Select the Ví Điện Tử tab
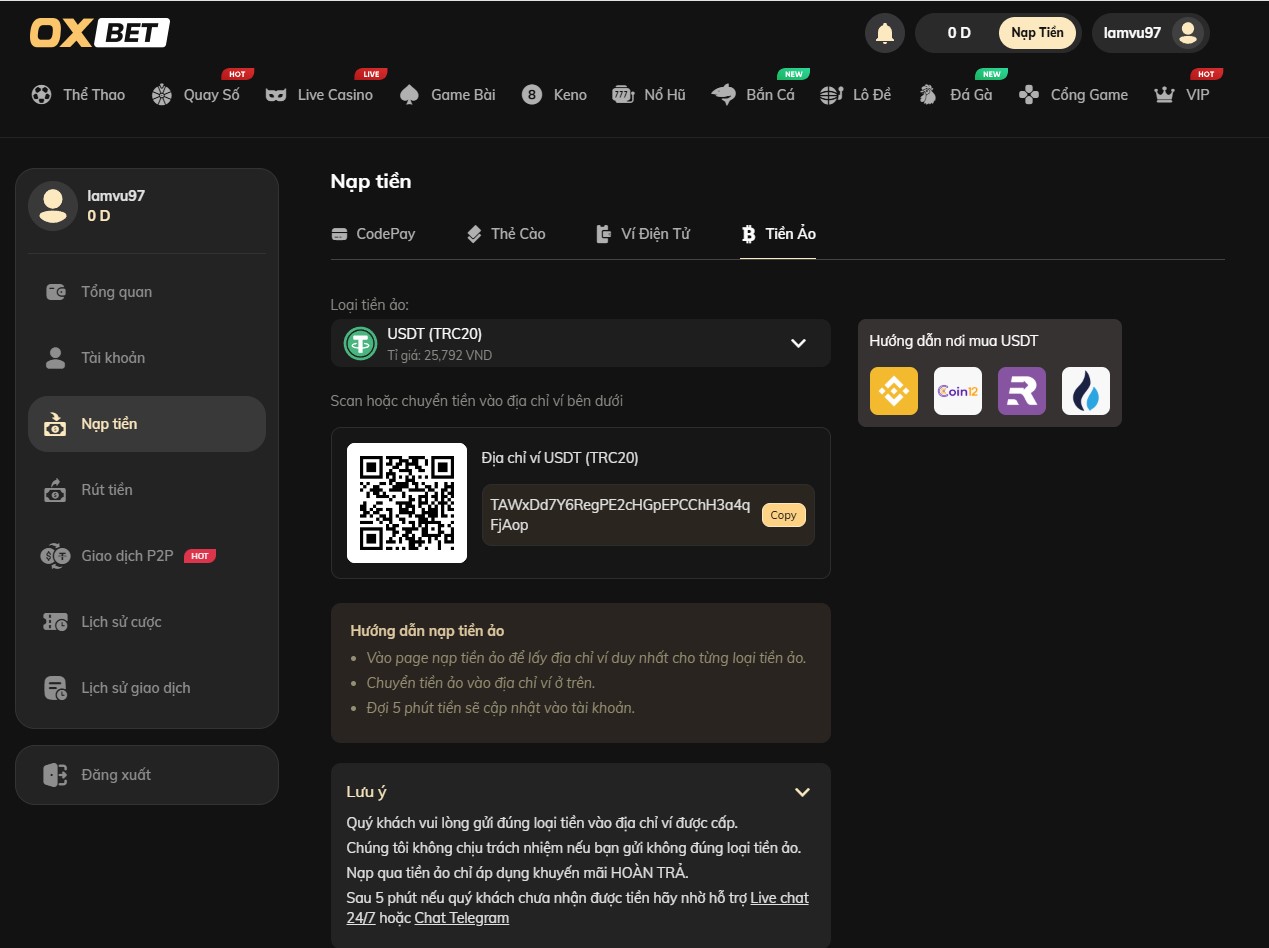 pyautogui.click(x=642, y=234)
